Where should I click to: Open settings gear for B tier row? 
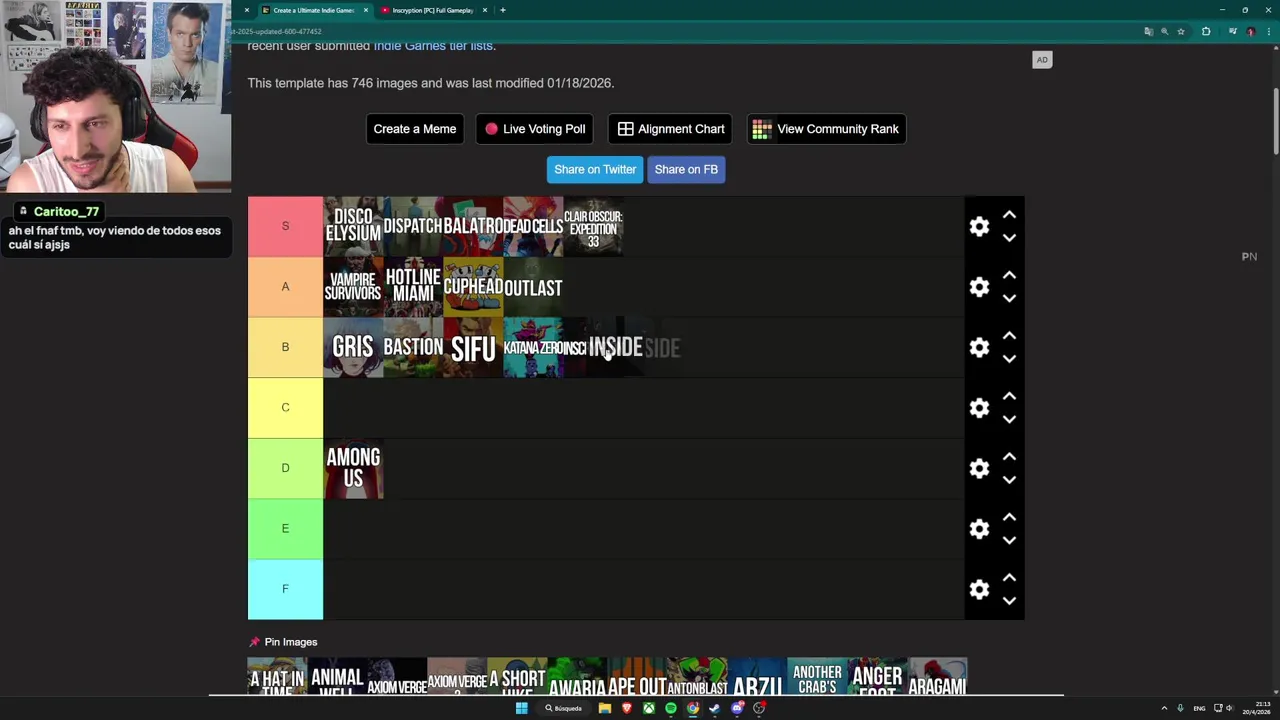(979, 347)
